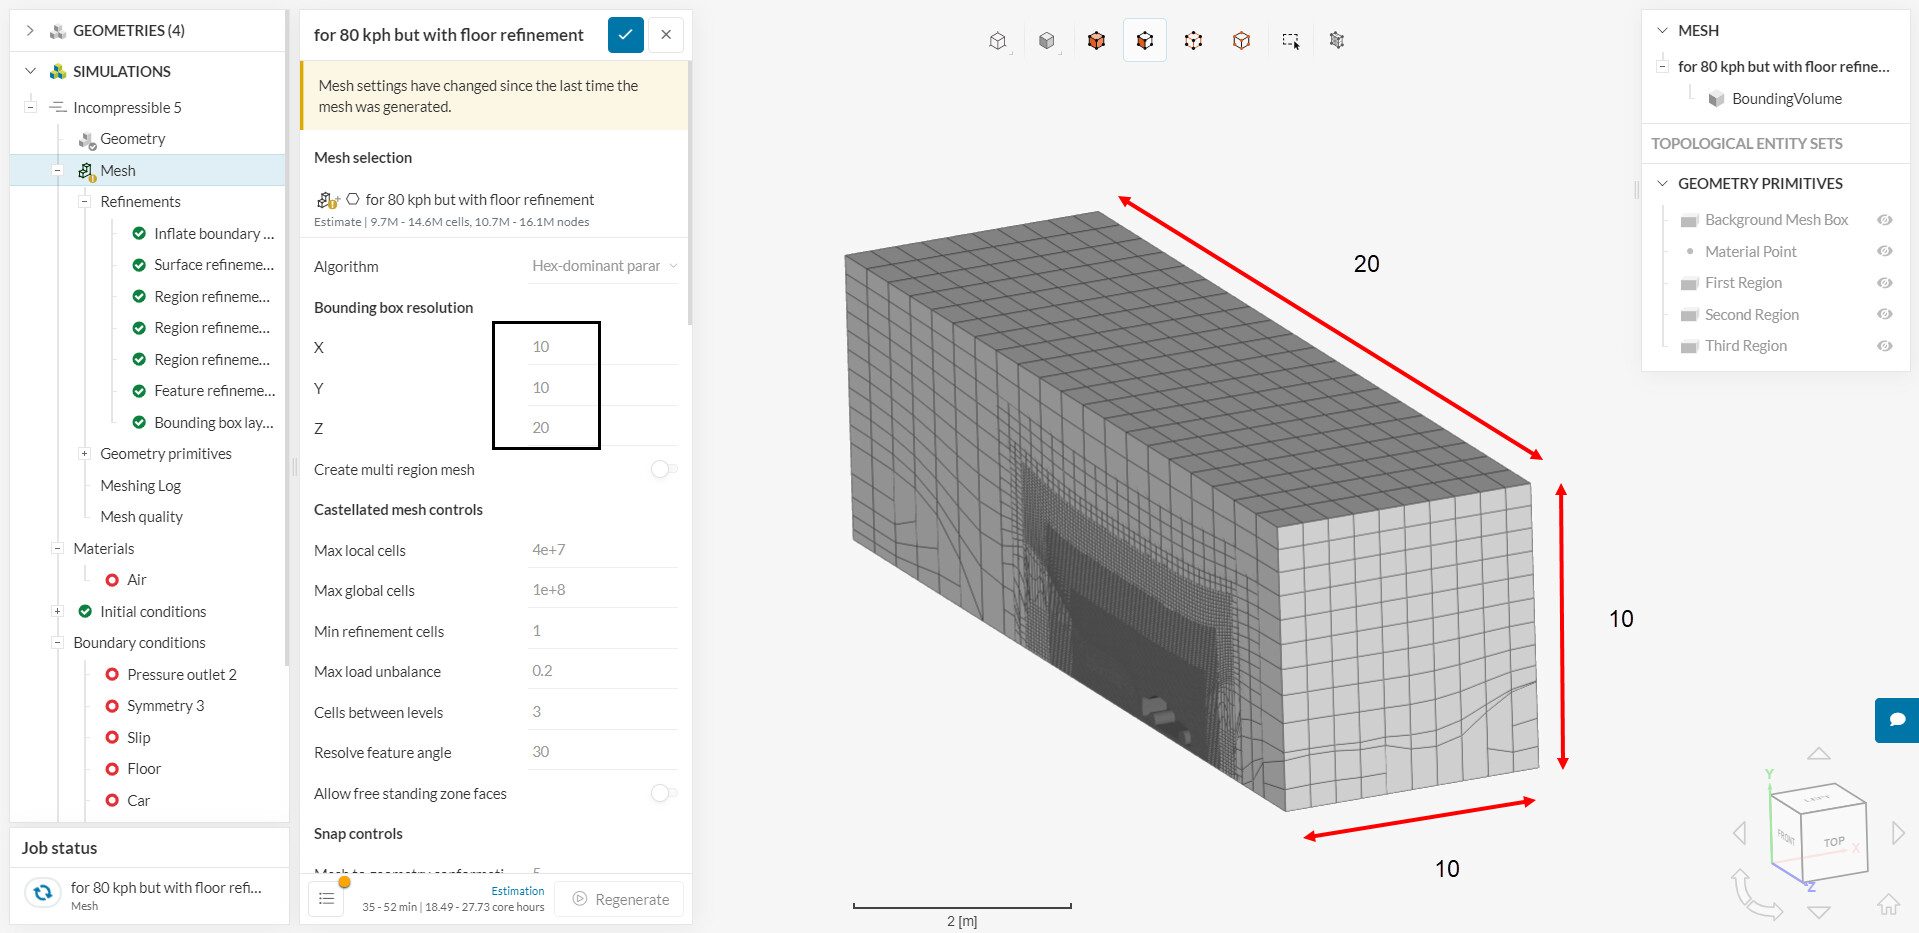The height and width of the screenshot is (933, 1919).
Task: Click the FRONT face of orientation cube
Action: pyautogui.click(x=1787, y=836)
